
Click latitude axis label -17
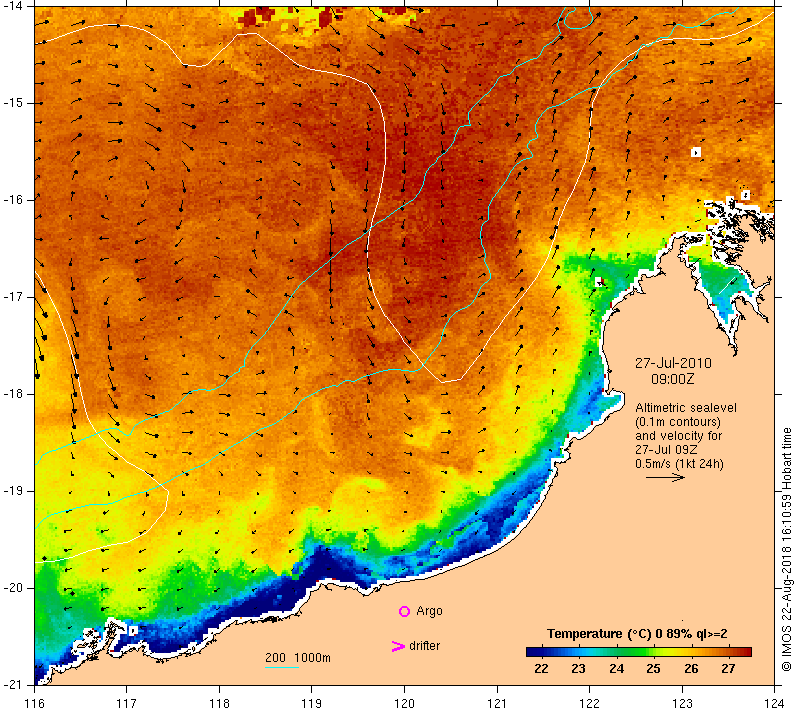pos(12,297)
